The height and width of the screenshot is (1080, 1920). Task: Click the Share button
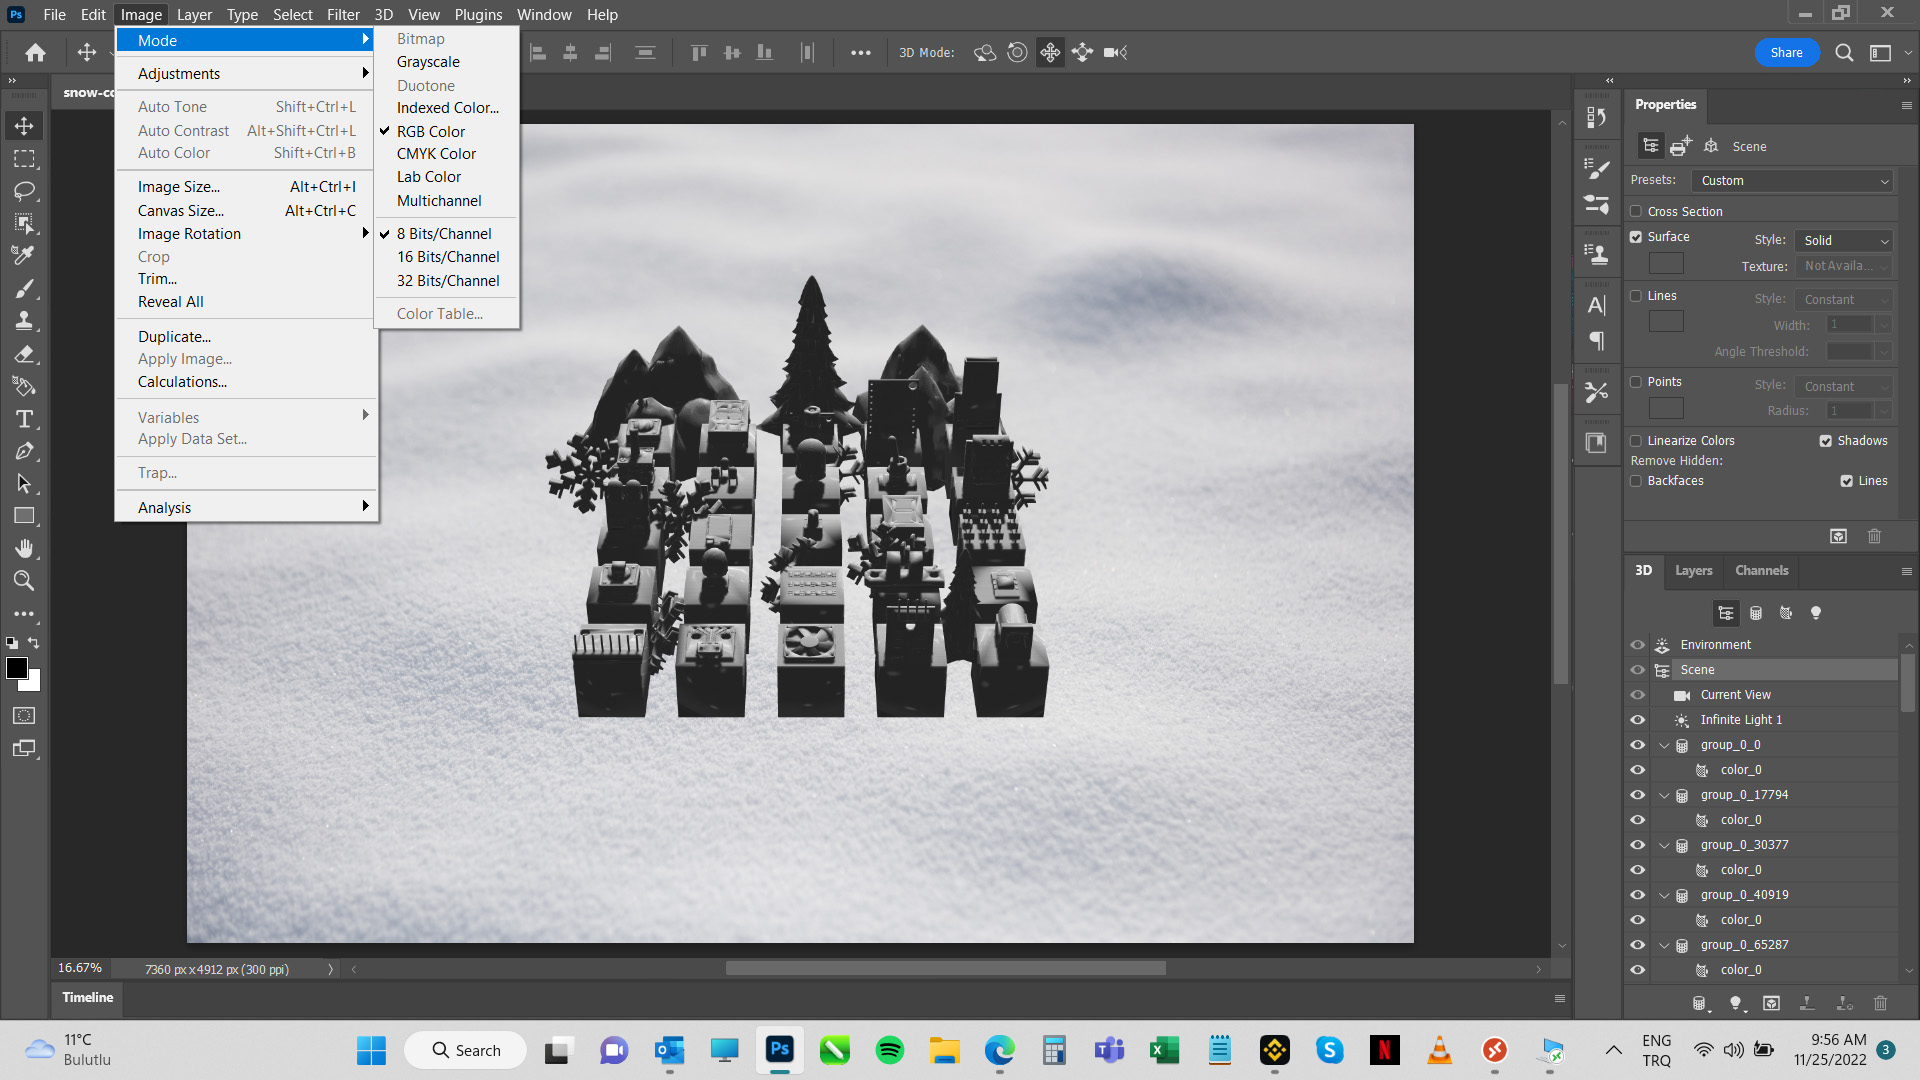(x=1786, y=53)
